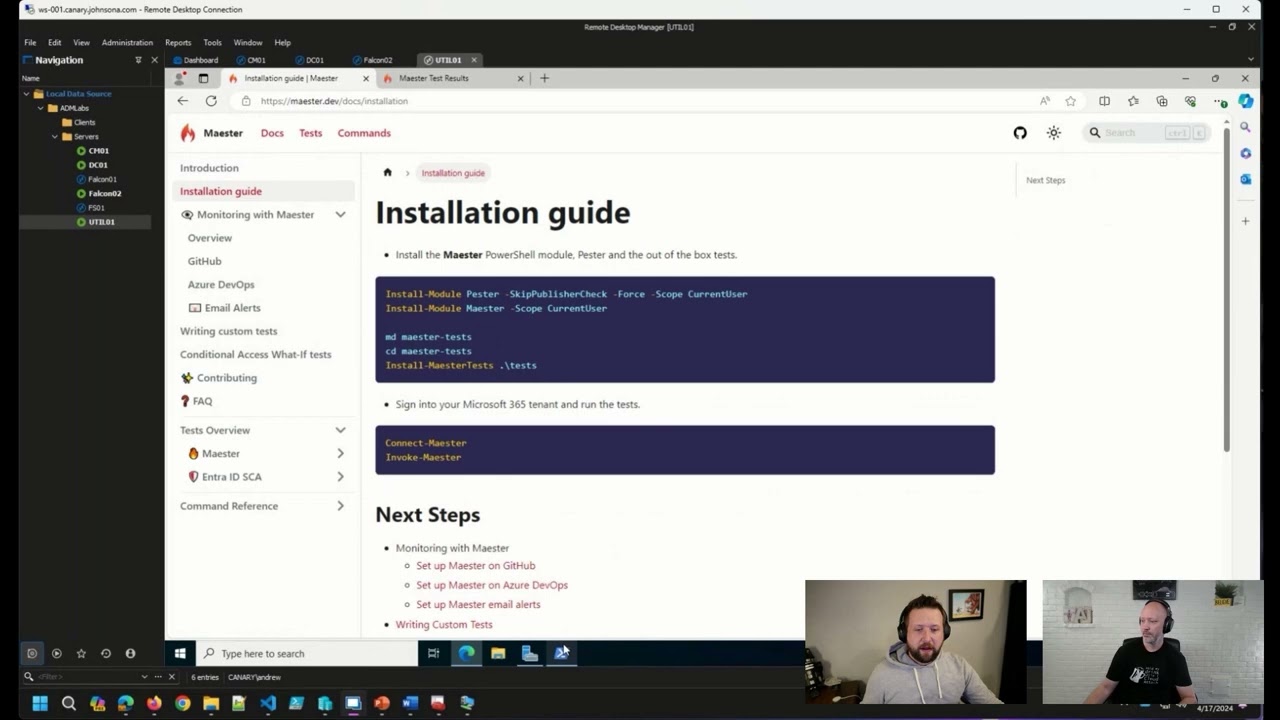The height and width of the screenshot is (720, 1280).
Task: Collapse the Servers folder
Action: [x=55, y=136]
